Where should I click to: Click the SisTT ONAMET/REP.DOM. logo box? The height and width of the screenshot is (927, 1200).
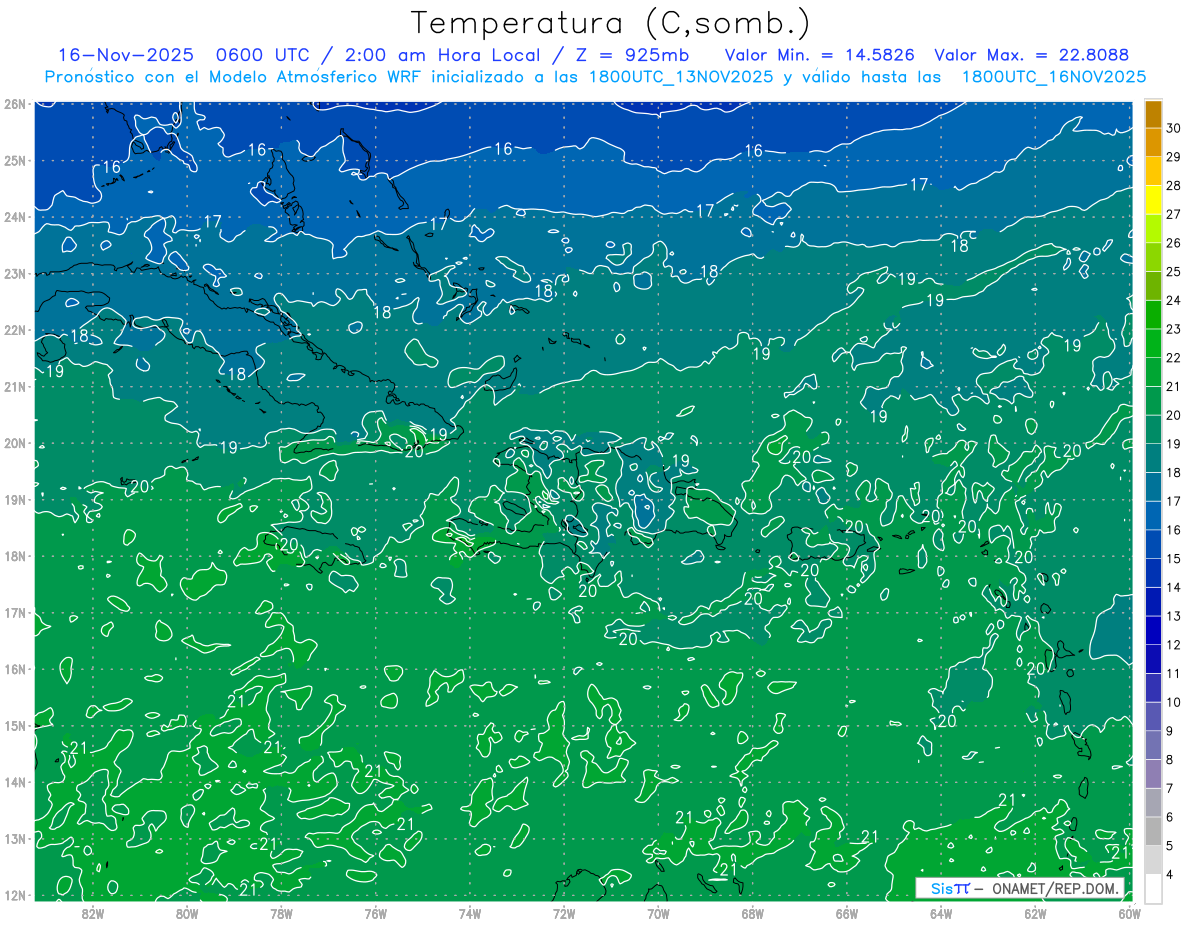click(1021, 888)
